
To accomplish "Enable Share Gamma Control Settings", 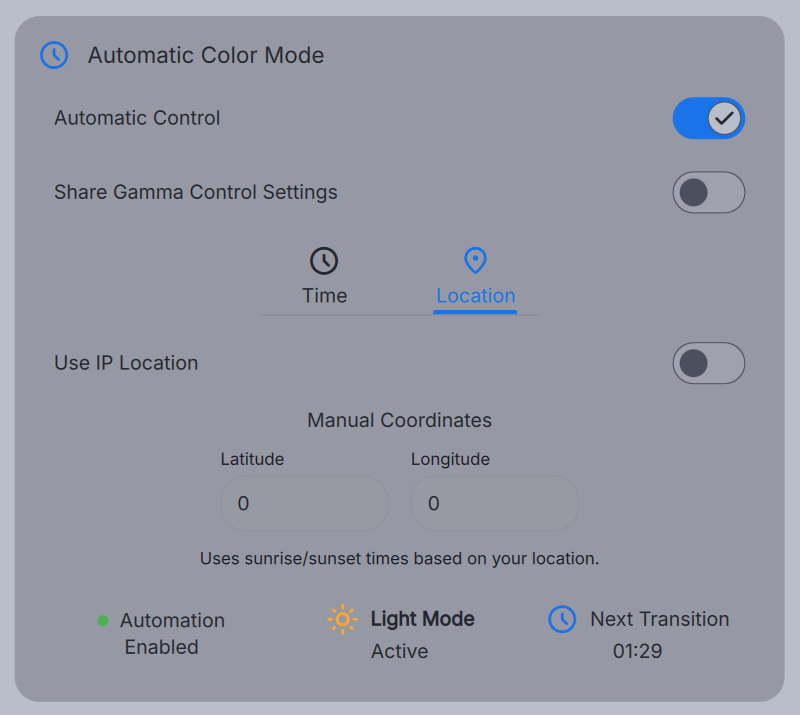I will pos(709,192).
